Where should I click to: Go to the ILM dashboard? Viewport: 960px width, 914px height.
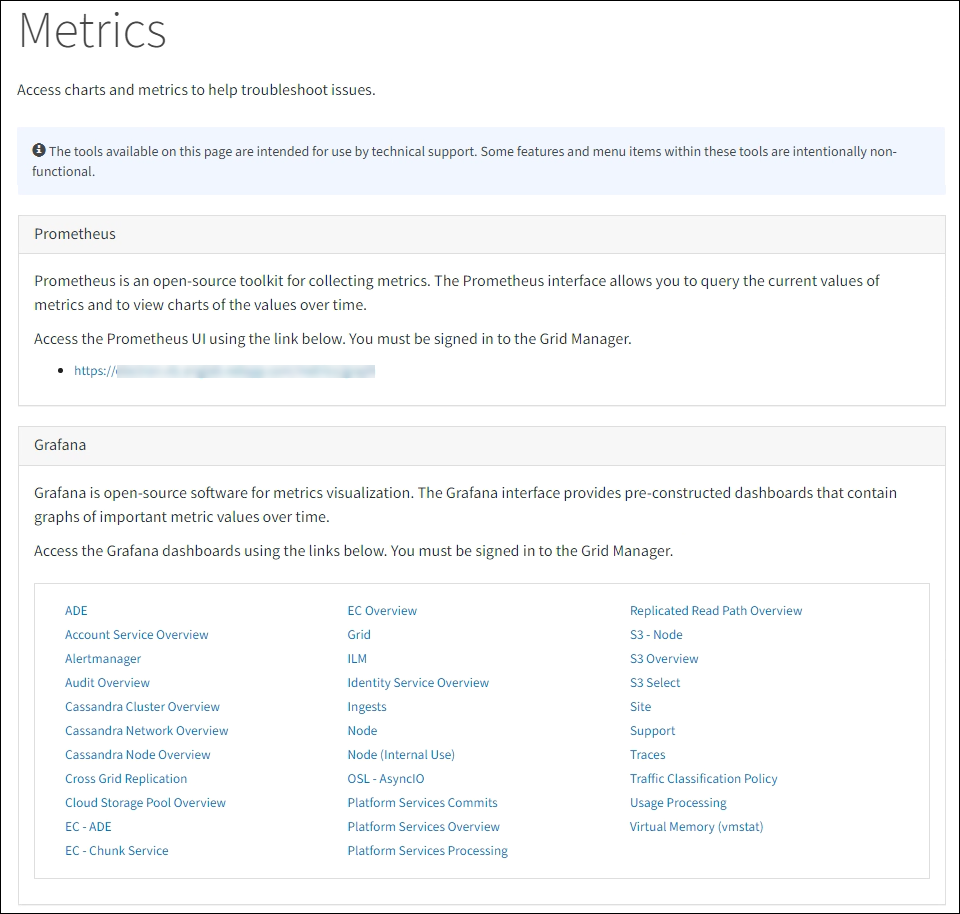(x=357, y=659)
